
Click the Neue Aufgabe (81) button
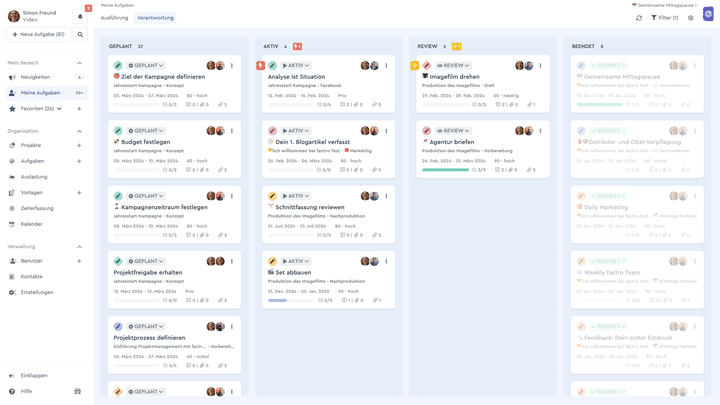point(39,34)
